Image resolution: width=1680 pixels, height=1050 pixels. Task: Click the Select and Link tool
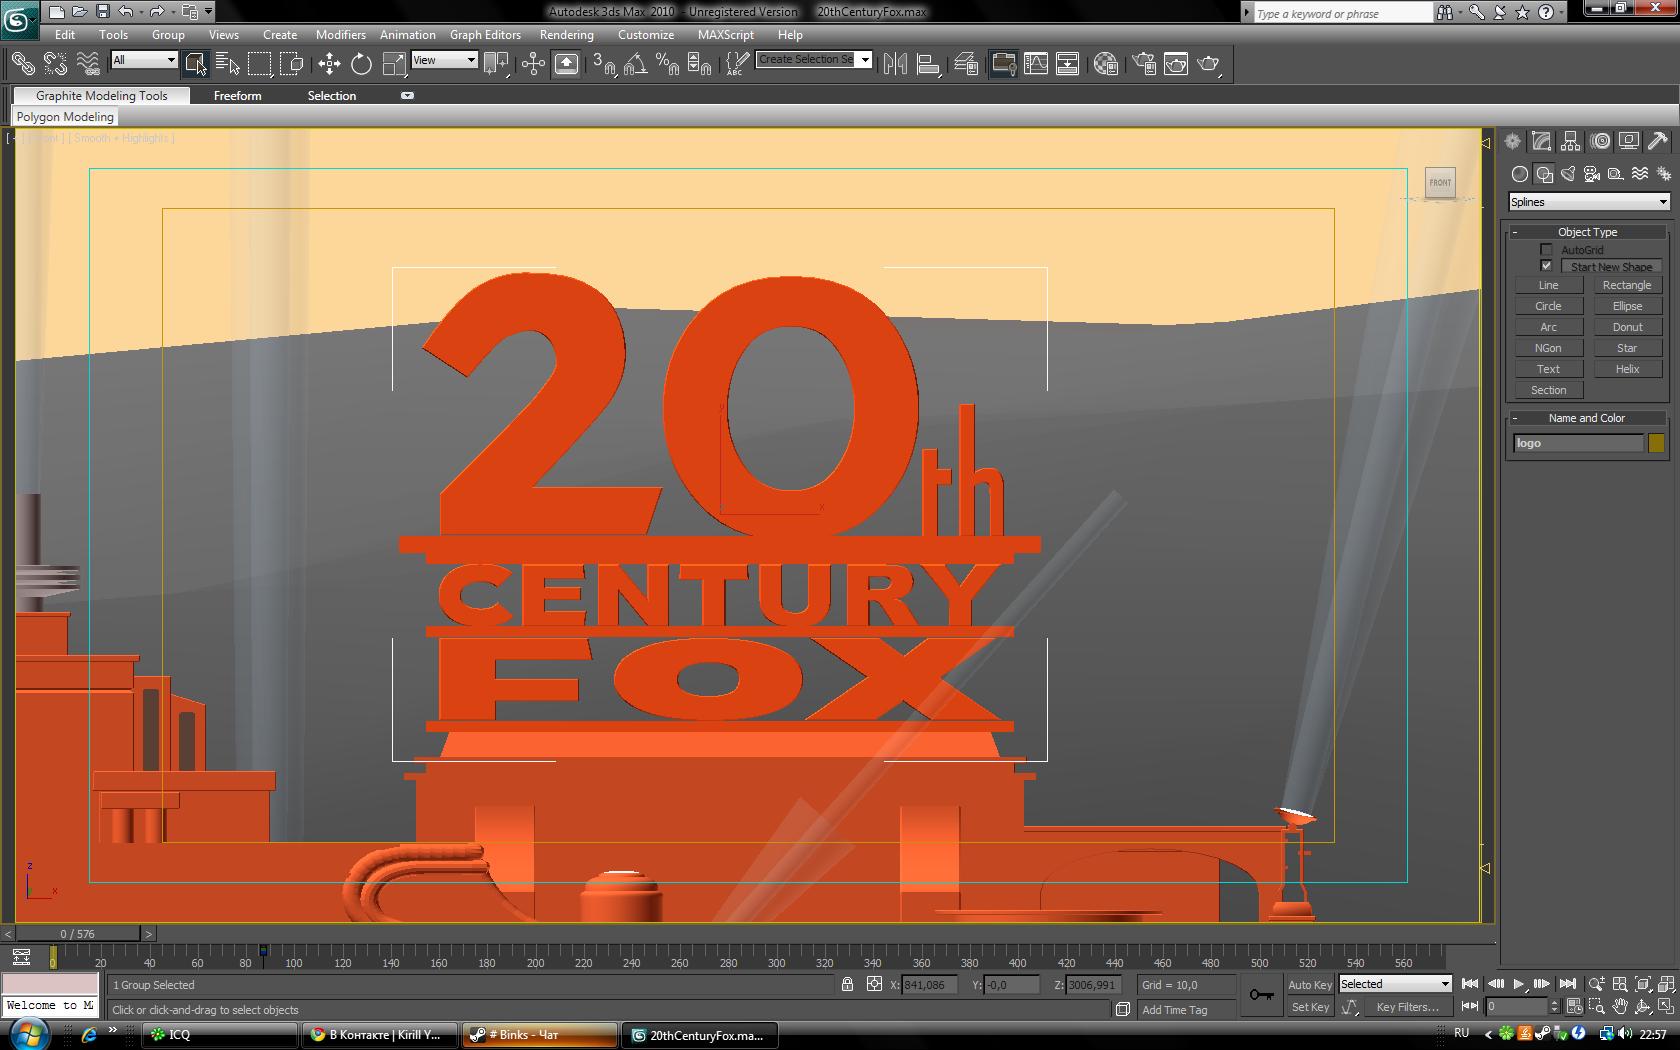coord(22,64)
